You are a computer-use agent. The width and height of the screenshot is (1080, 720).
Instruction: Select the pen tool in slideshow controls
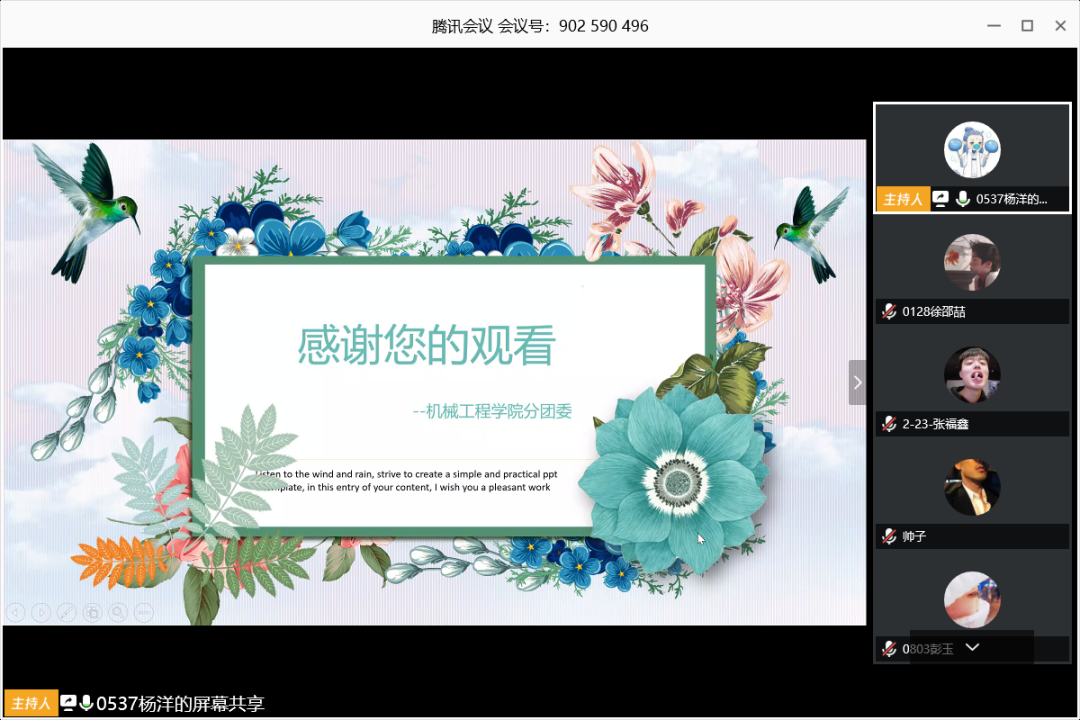(67, 612)
